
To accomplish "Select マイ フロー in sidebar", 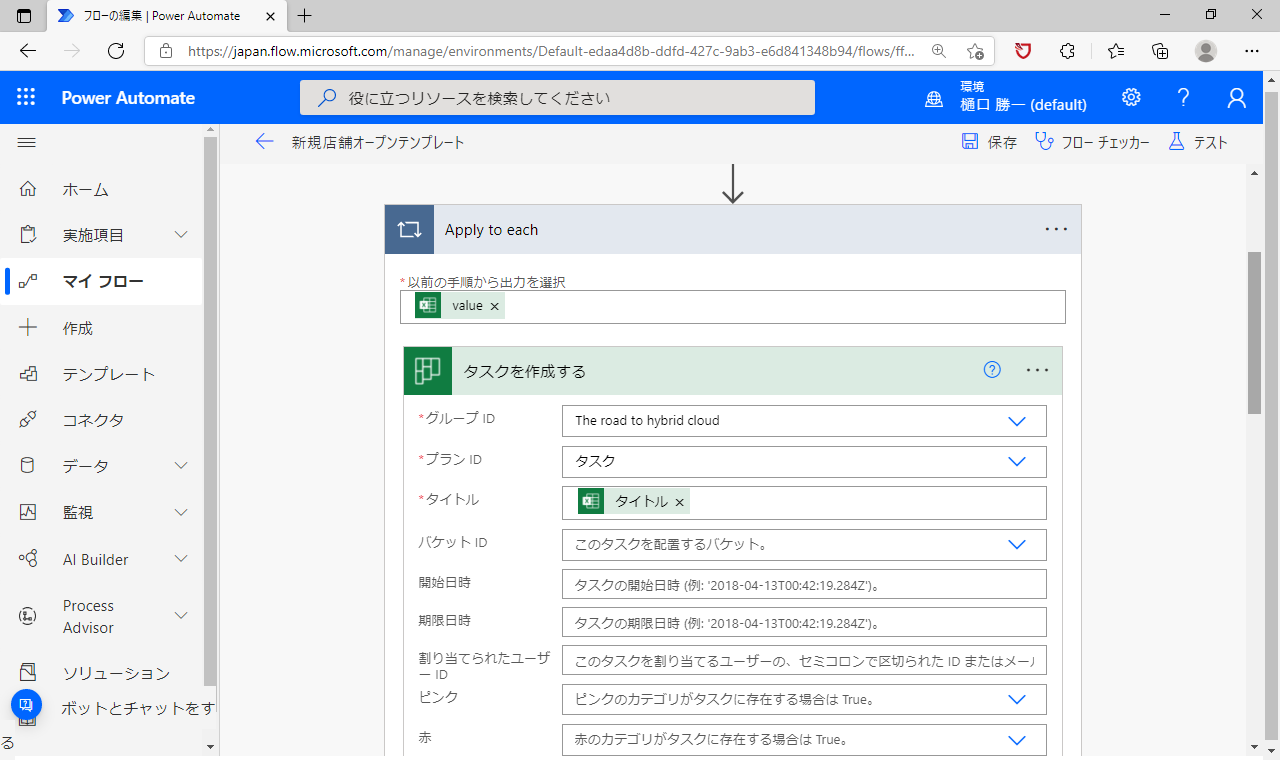I will (104, 281).
